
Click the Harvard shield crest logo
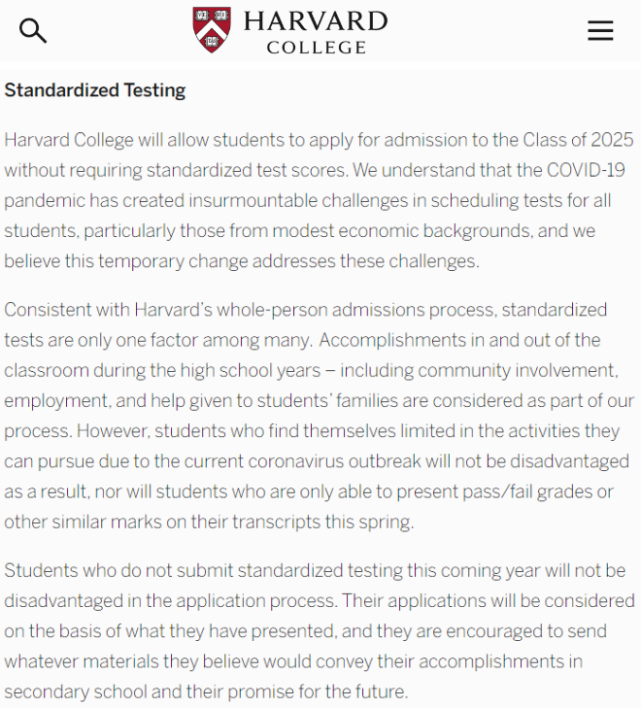pos(211,30)
